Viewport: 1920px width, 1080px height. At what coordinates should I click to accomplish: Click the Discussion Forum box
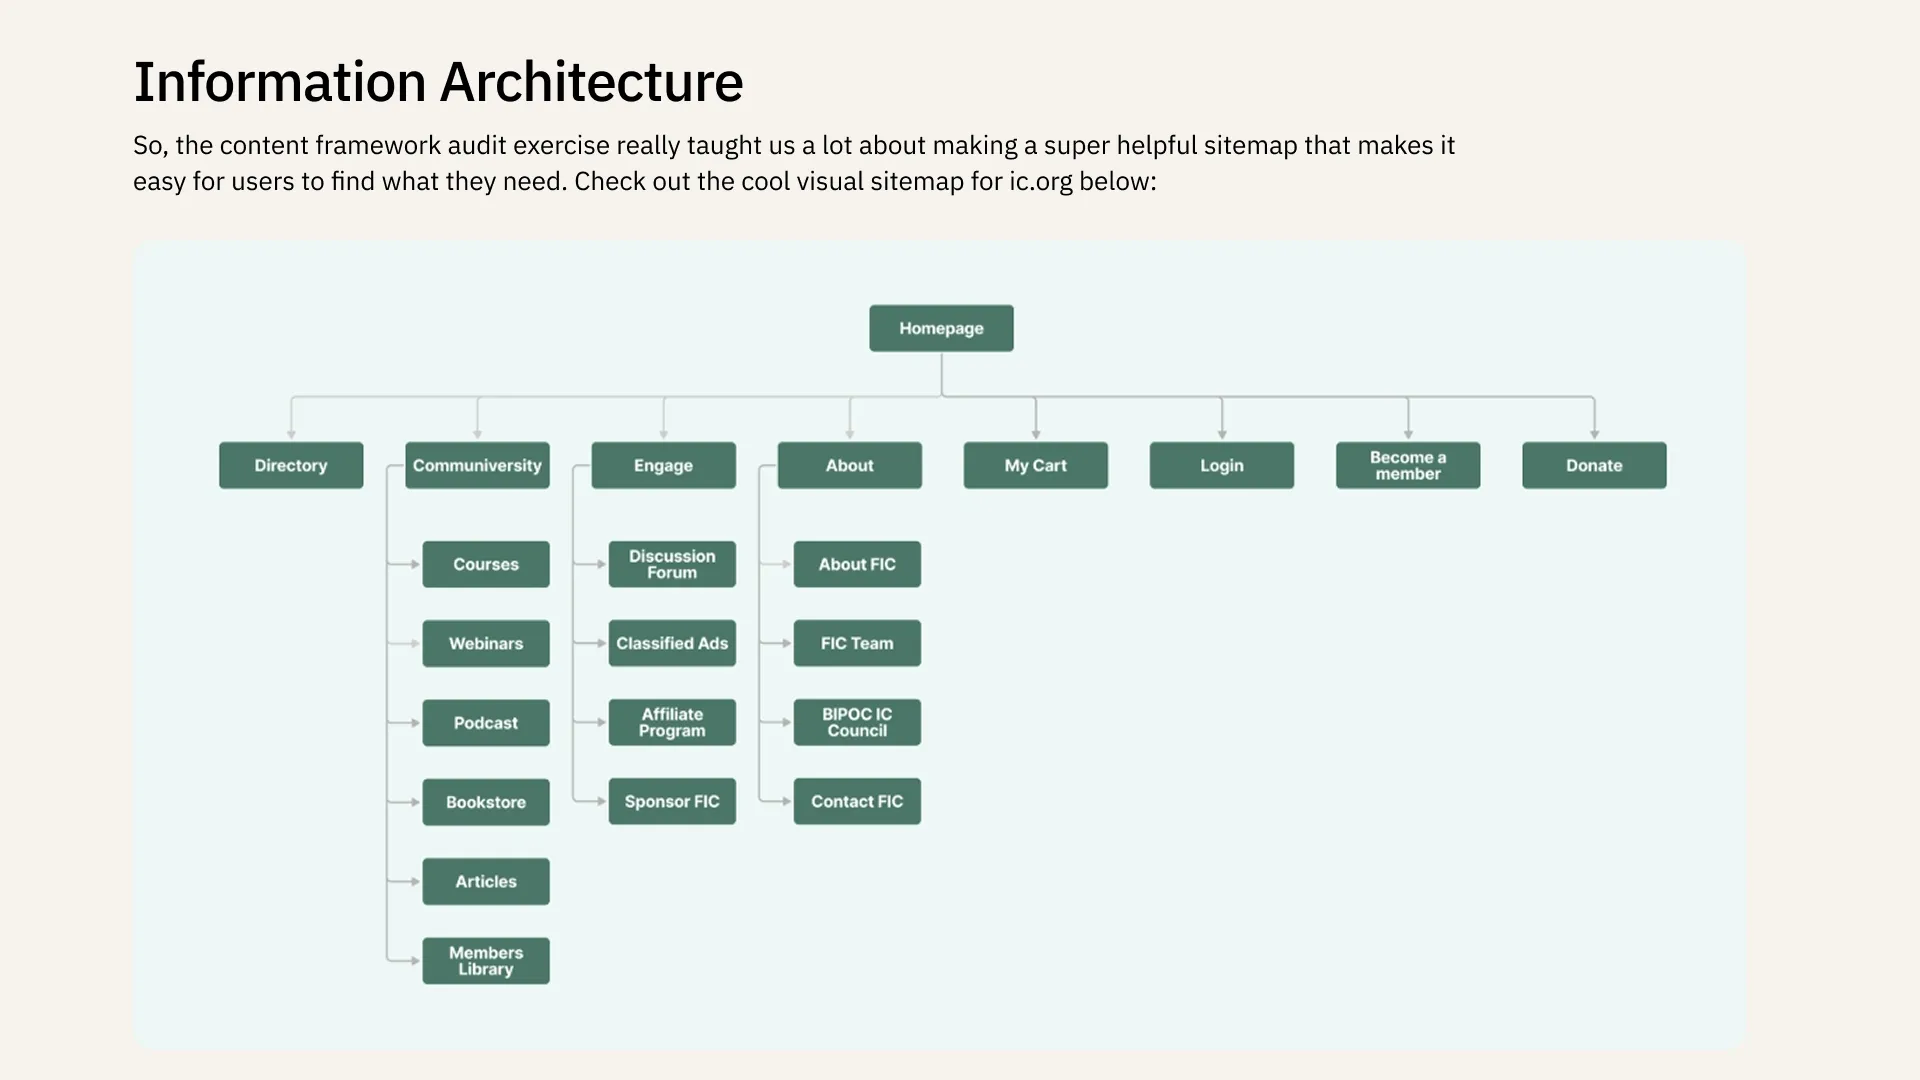[x=672, y=564]
